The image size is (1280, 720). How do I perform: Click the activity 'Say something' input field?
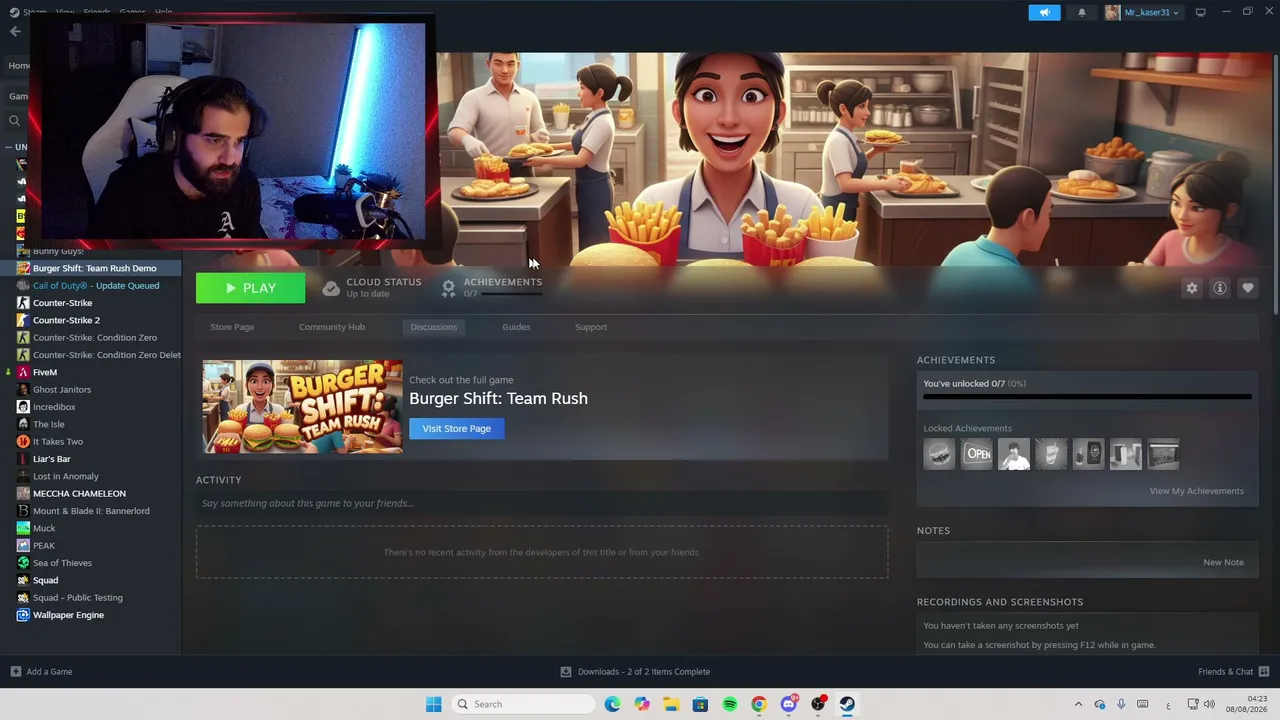click(542, 503)
